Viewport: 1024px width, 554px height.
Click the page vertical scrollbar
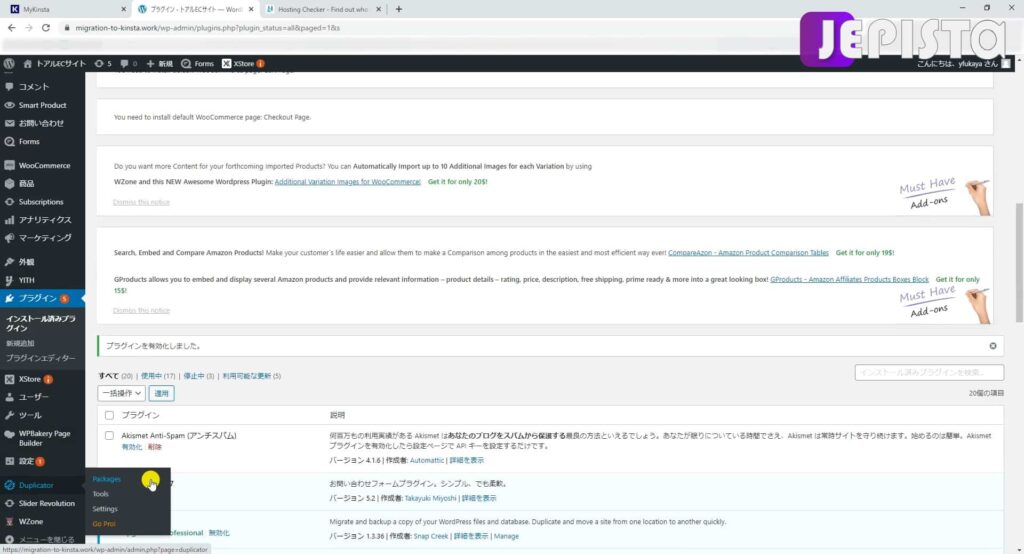tap(1019, 263)
